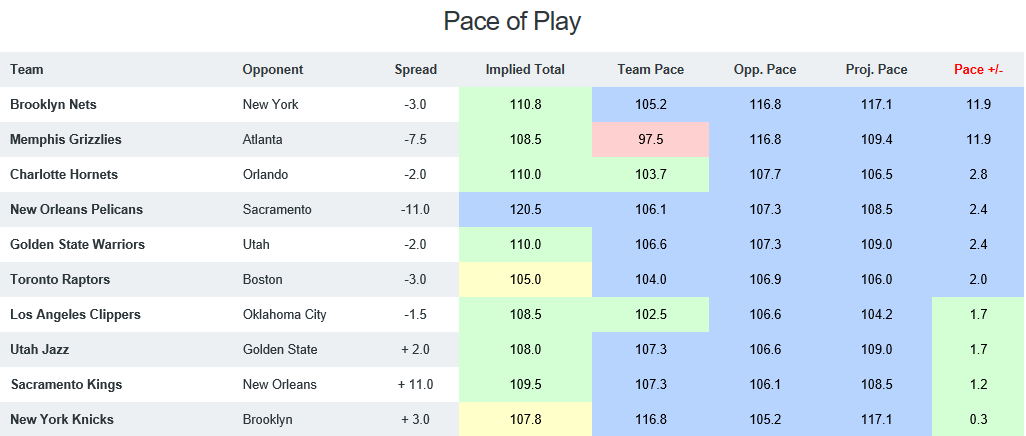Viewport: 1026px width, 436px height.
Task: Sort by red Pace +/- header
Action: (978, 69)
